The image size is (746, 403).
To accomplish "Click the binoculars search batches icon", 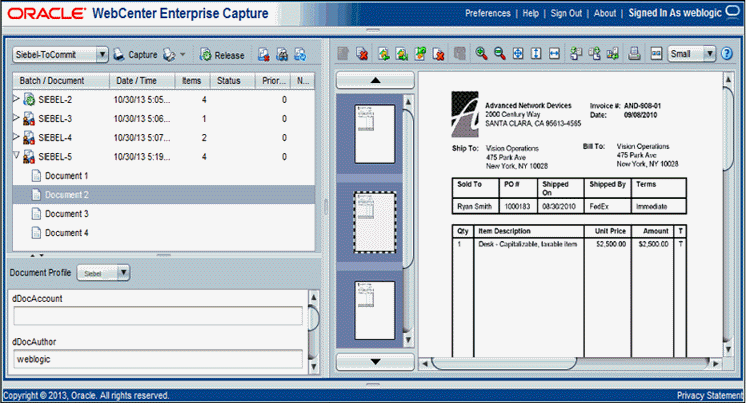I will 282,55.
